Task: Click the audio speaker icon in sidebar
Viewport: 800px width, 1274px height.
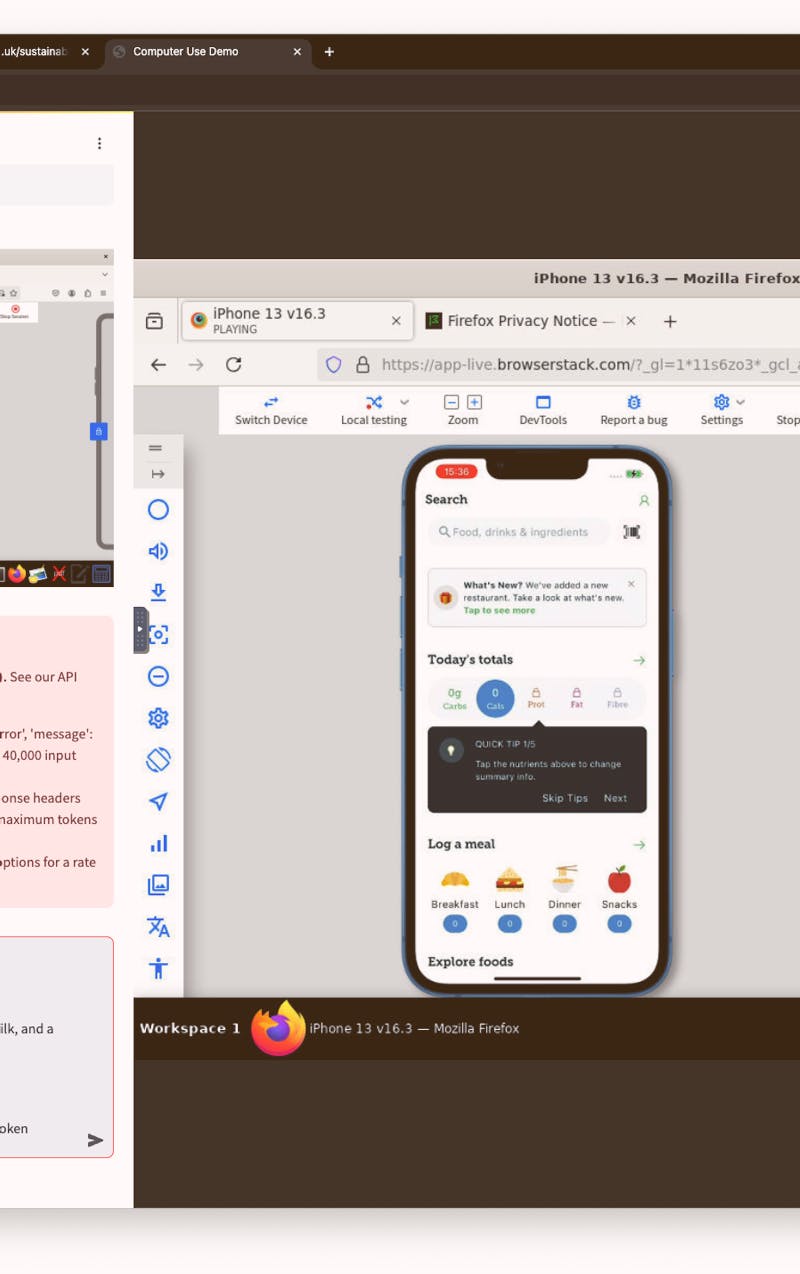Action: (x=158, y=551)
